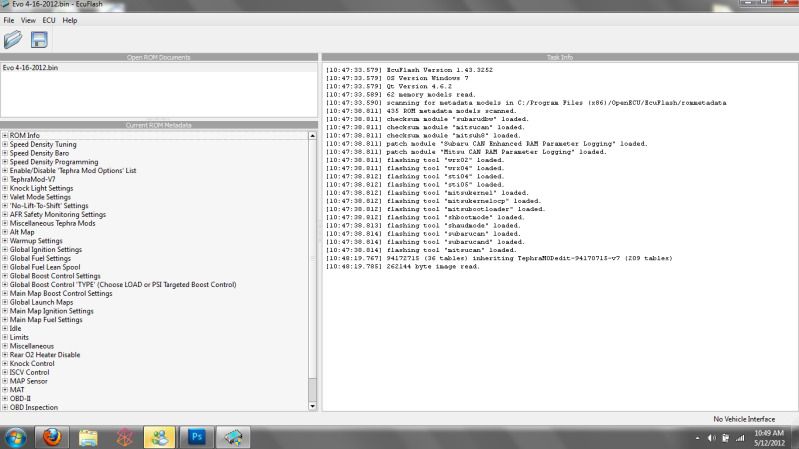Open Windows Explorer from the taskbar
This screenshot has height=449, width=799.
[88, 438]
